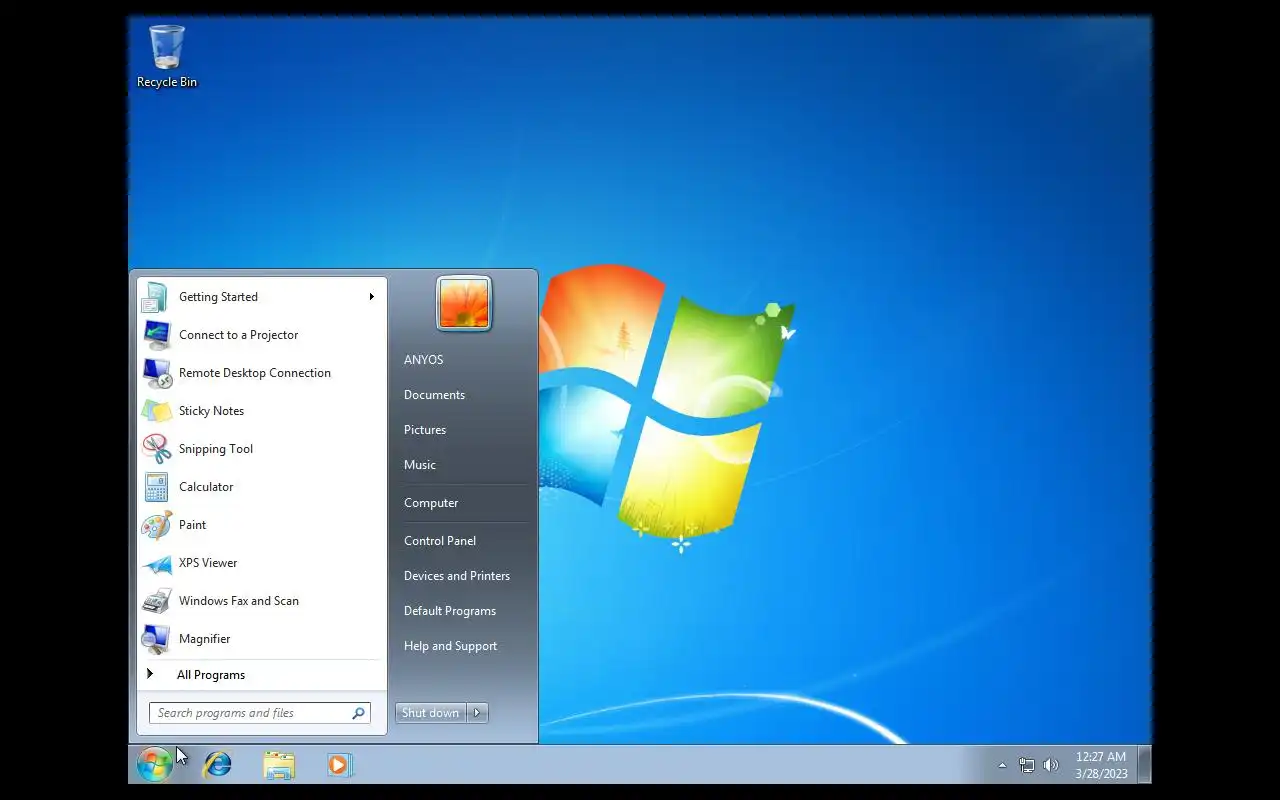Viewport: 1280px width, 800px height.
Task: Expand the Getting Started submenu arrow
Action: pyautogui.click(x=371, y=297)
